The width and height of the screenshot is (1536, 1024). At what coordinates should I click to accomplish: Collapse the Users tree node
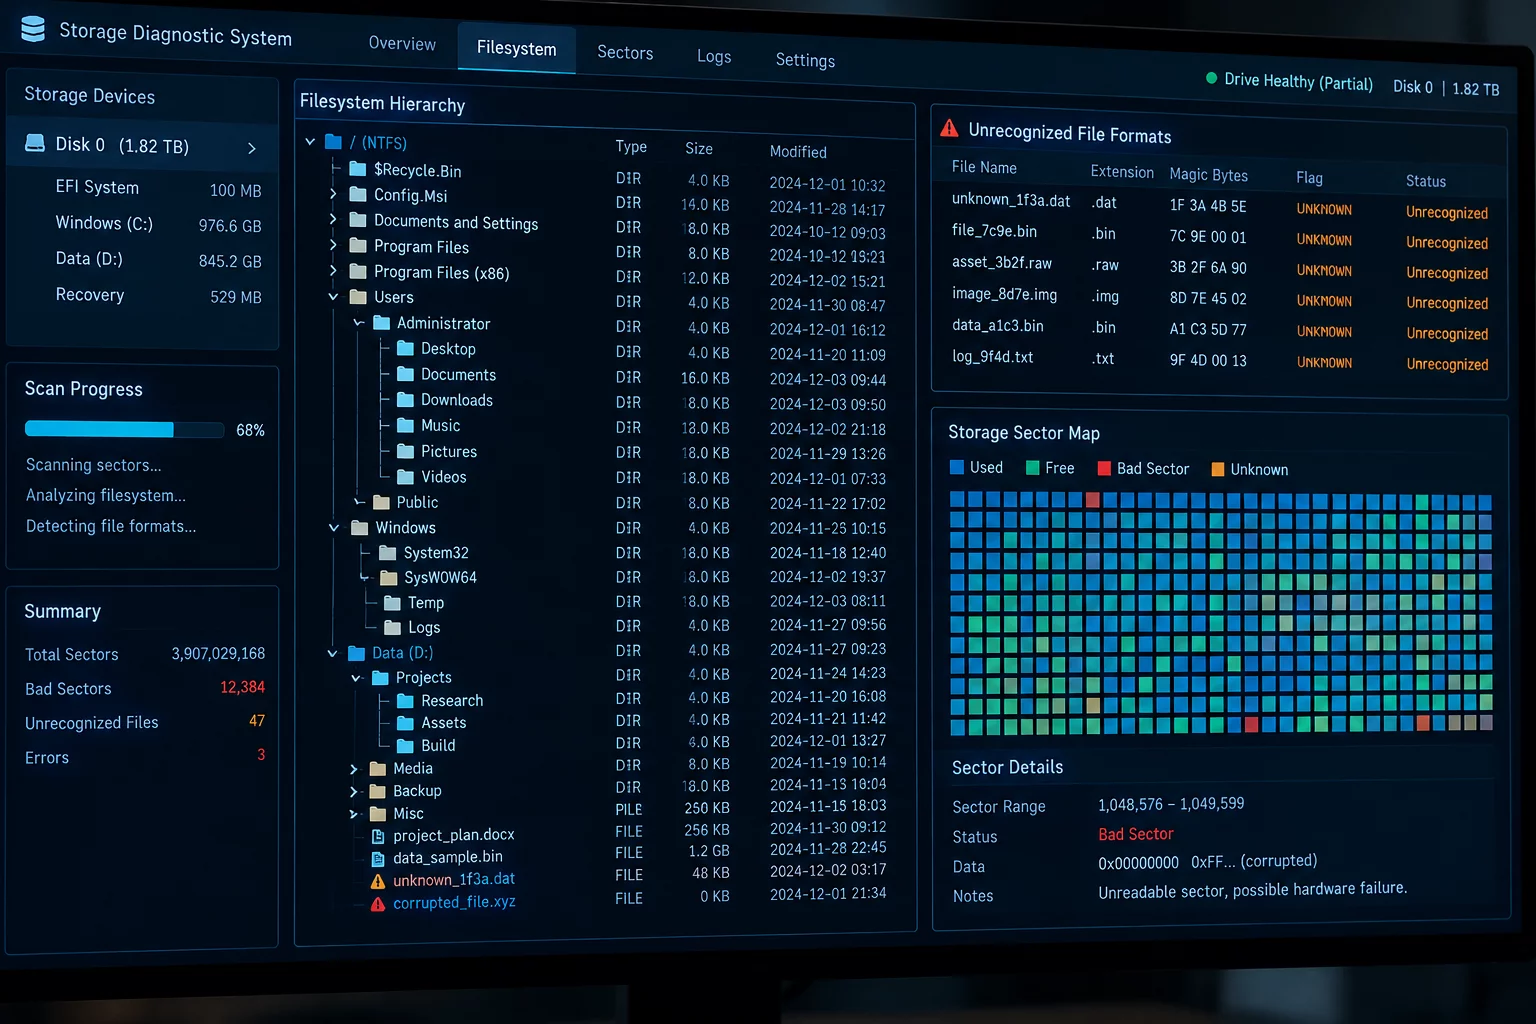tap(333, 296)
